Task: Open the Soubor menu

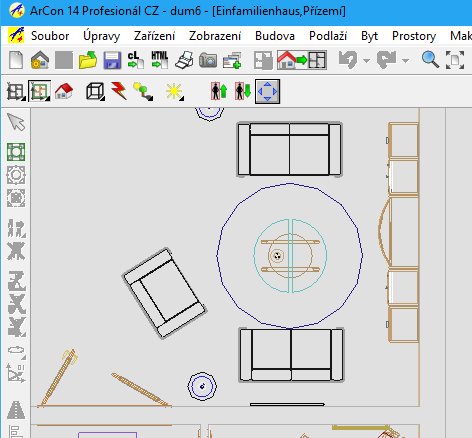Action: click(x=50, y=36)
